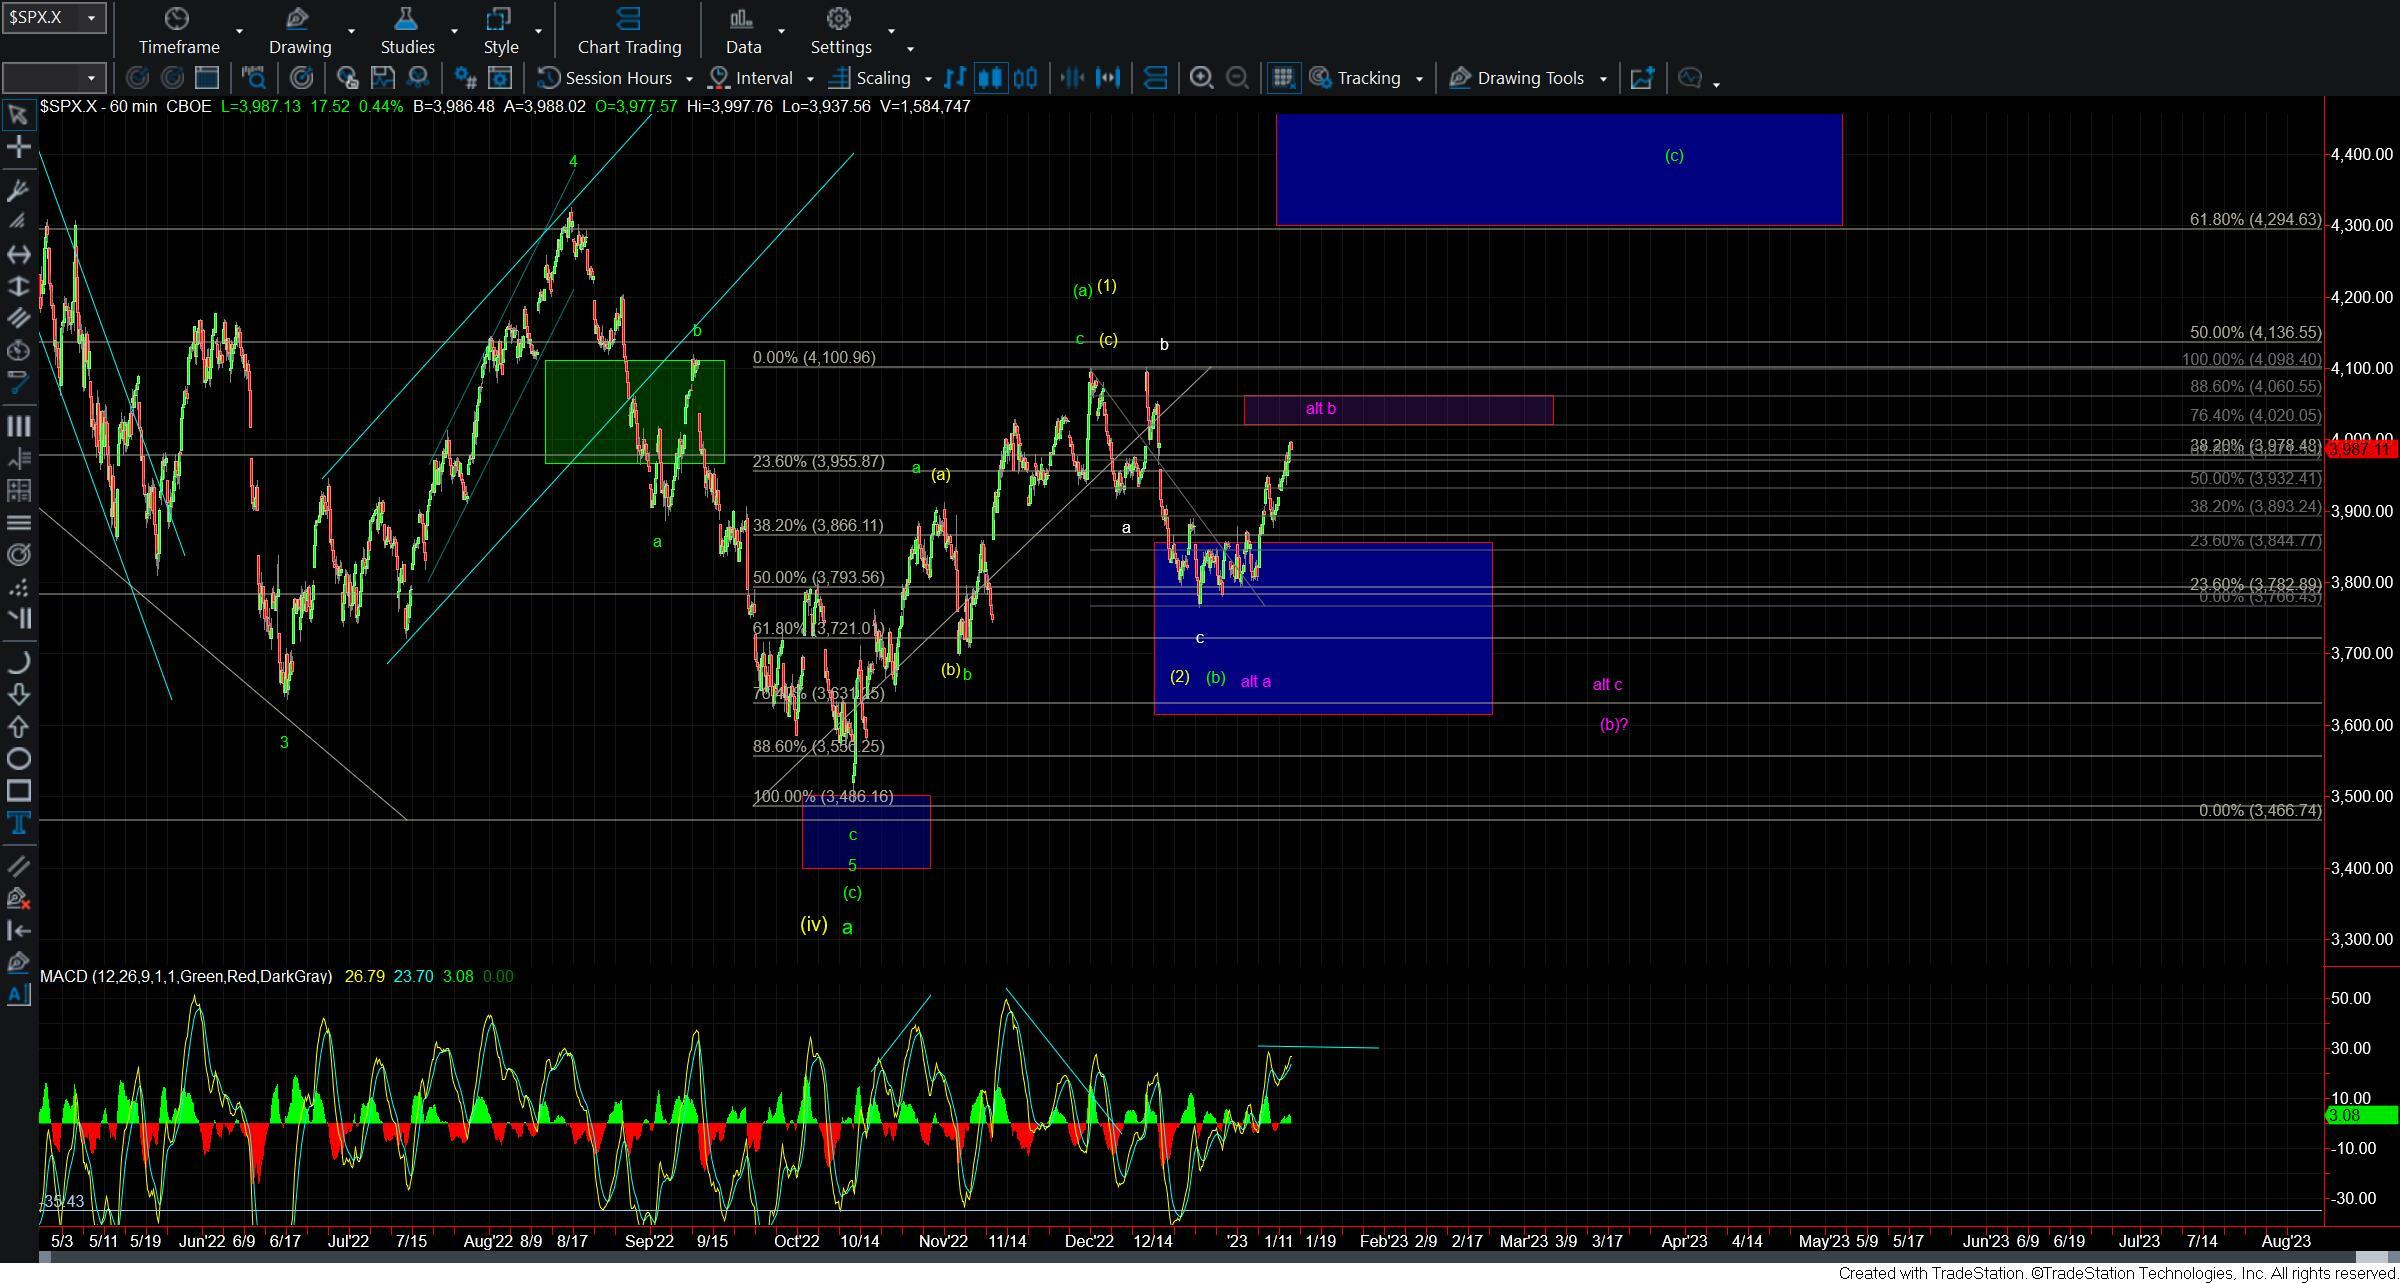Select the spiral target drawing tool
The image size is (2400, 1283).
(18, 555)
